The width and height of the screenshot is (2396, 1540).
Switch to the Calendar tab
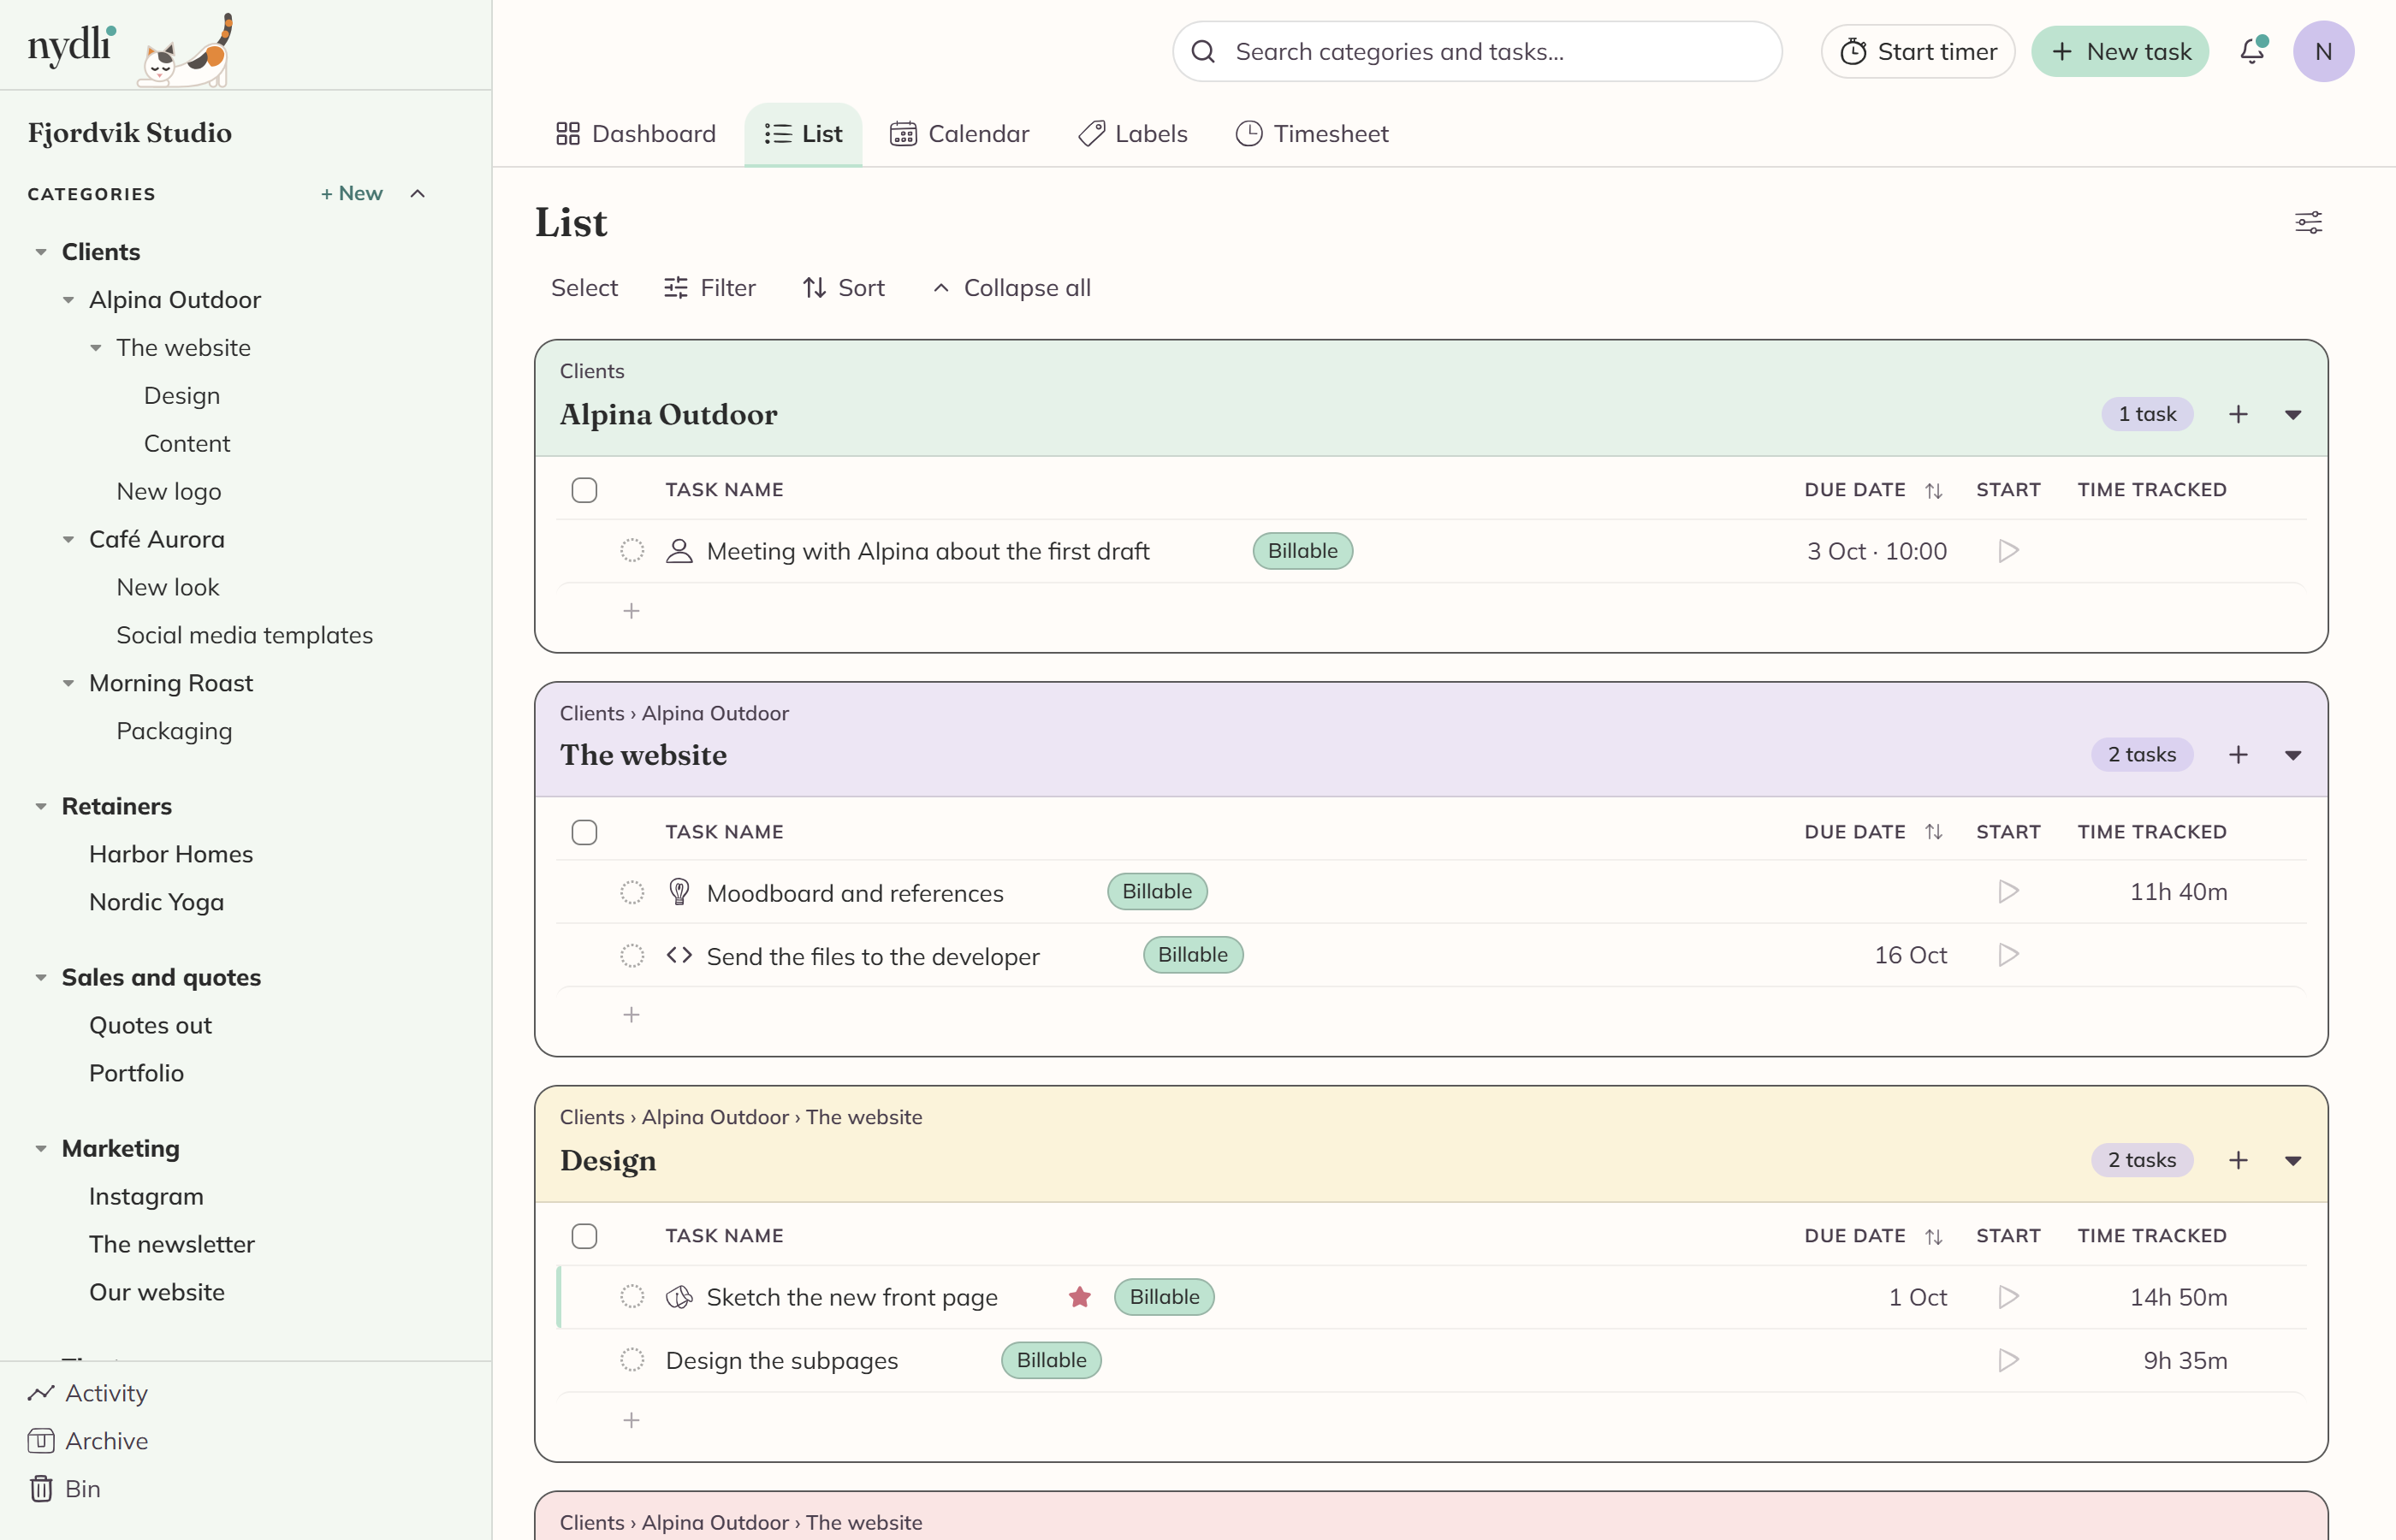pyautogui.click(x=959, y=134)
